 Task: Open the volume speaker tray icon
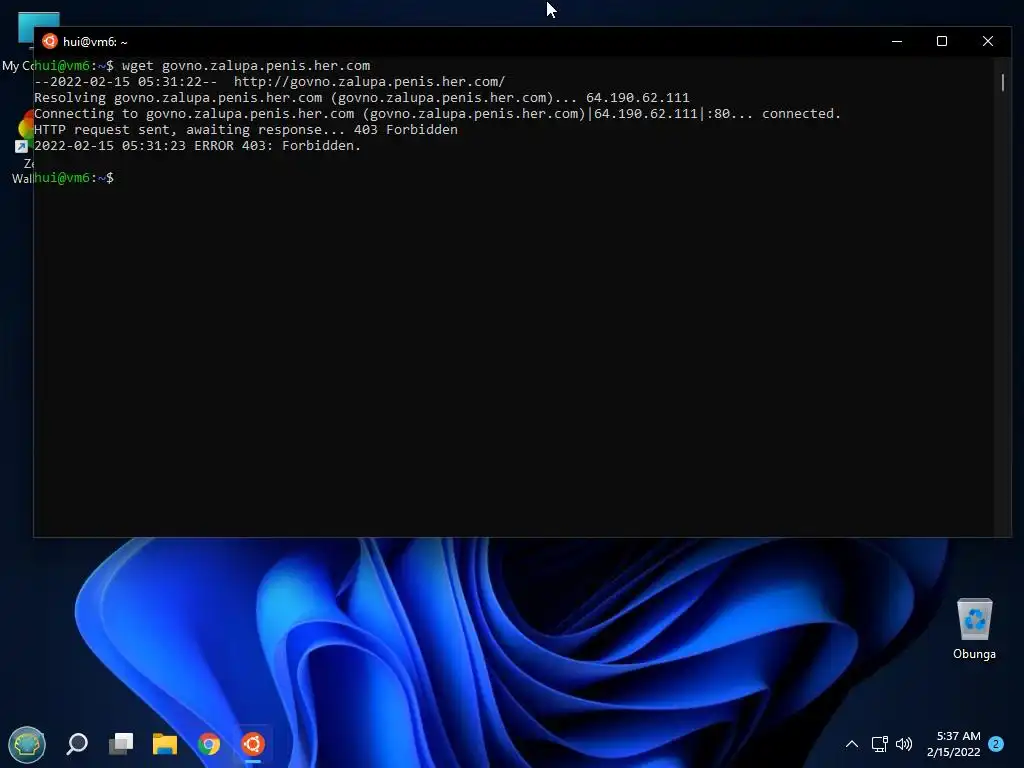pyautogui.click(x=904, y=744)
